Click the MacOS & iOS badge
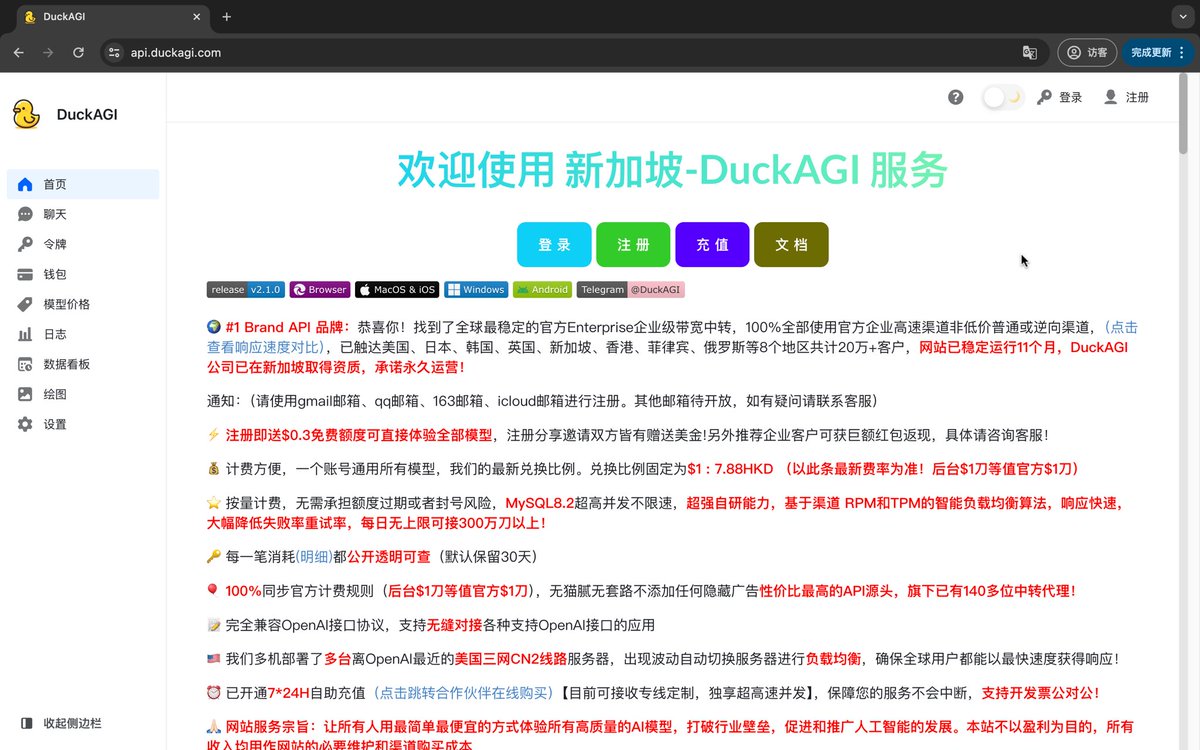The height and width of the screenshot is (750, 1200). 397,290
